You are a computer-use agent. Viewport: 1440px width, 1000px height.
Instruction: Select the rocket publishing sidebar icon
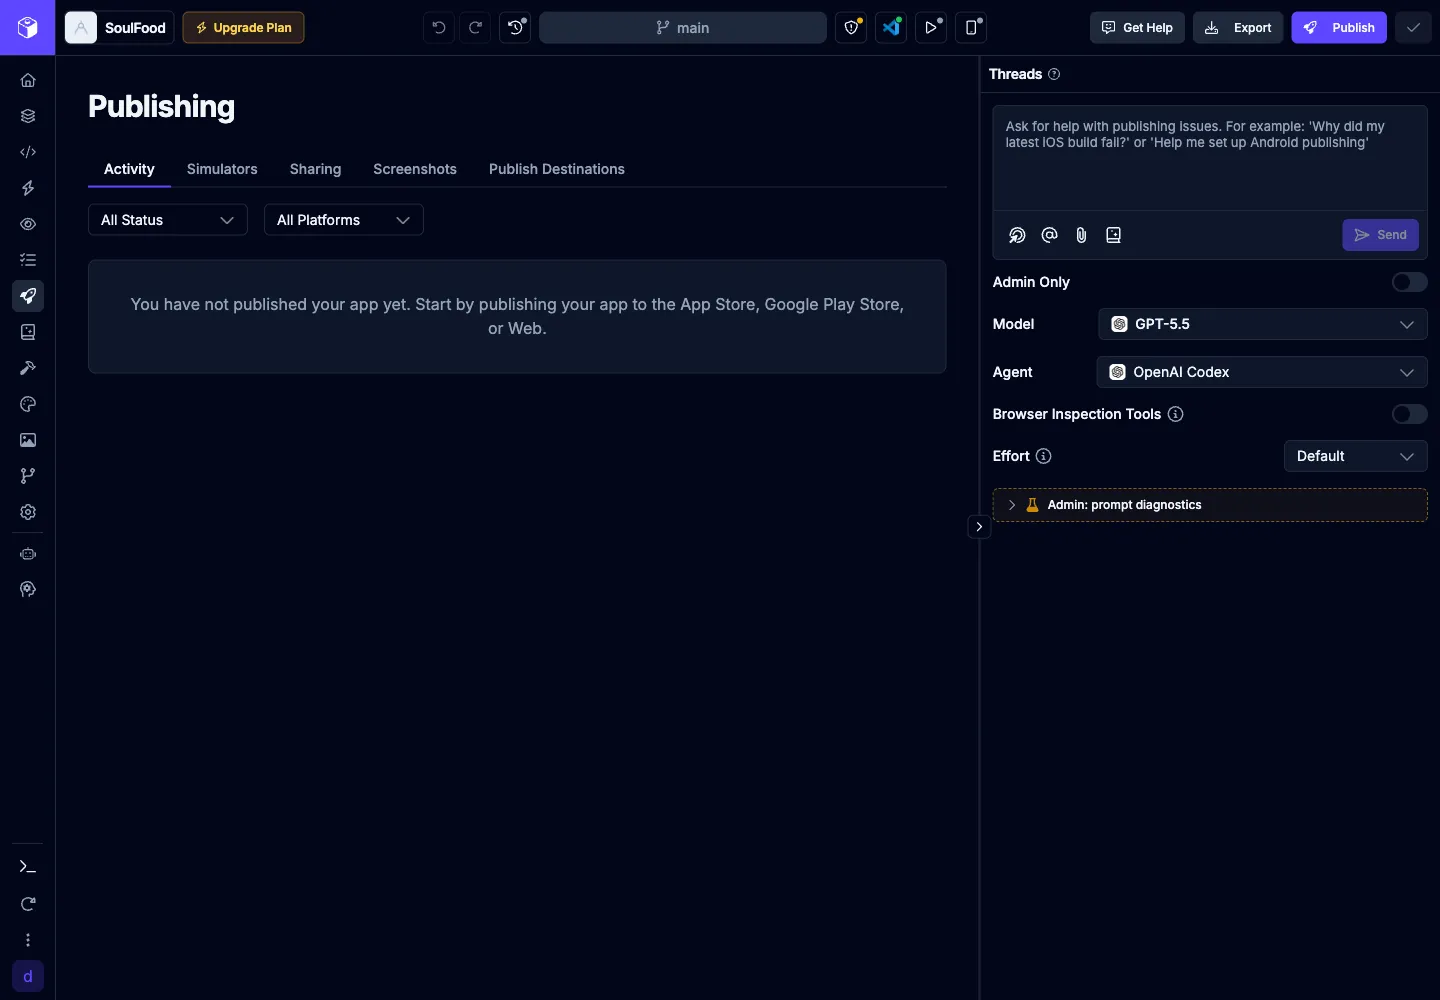pyautogui.click(x=28, y=296)
